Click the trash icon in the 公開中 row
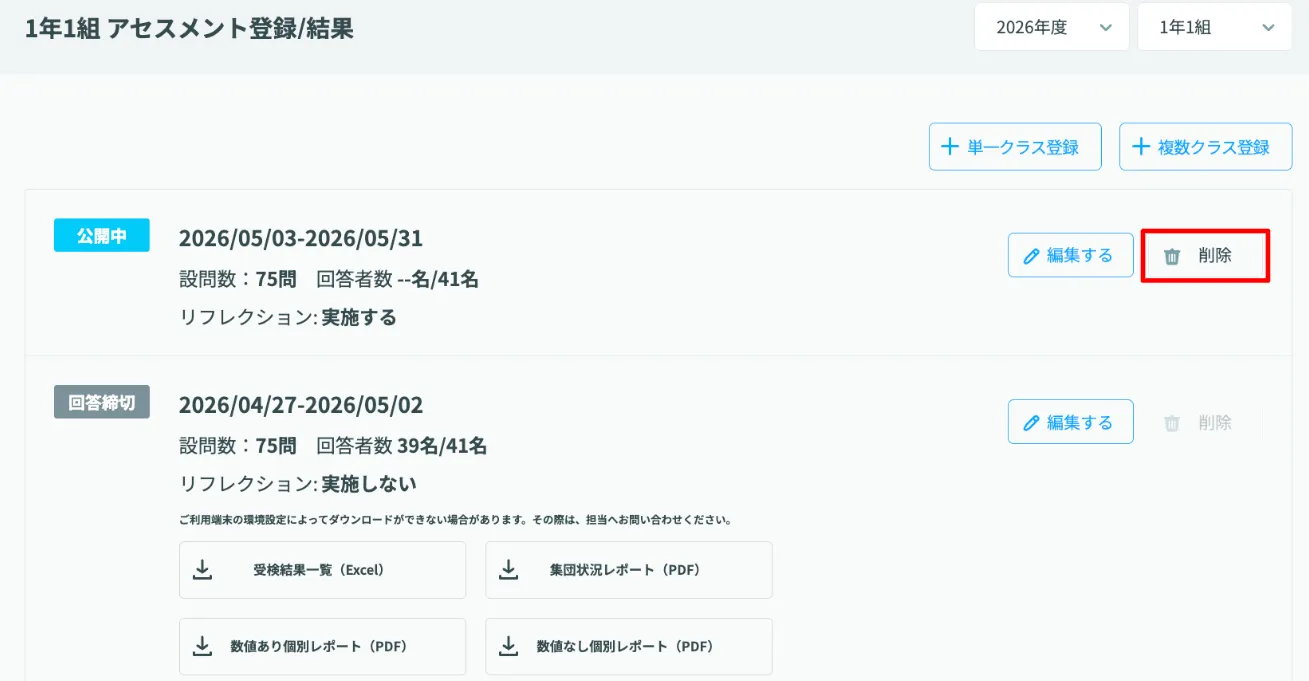Viewport: 1309px width, 681px height. point(1172,256)
